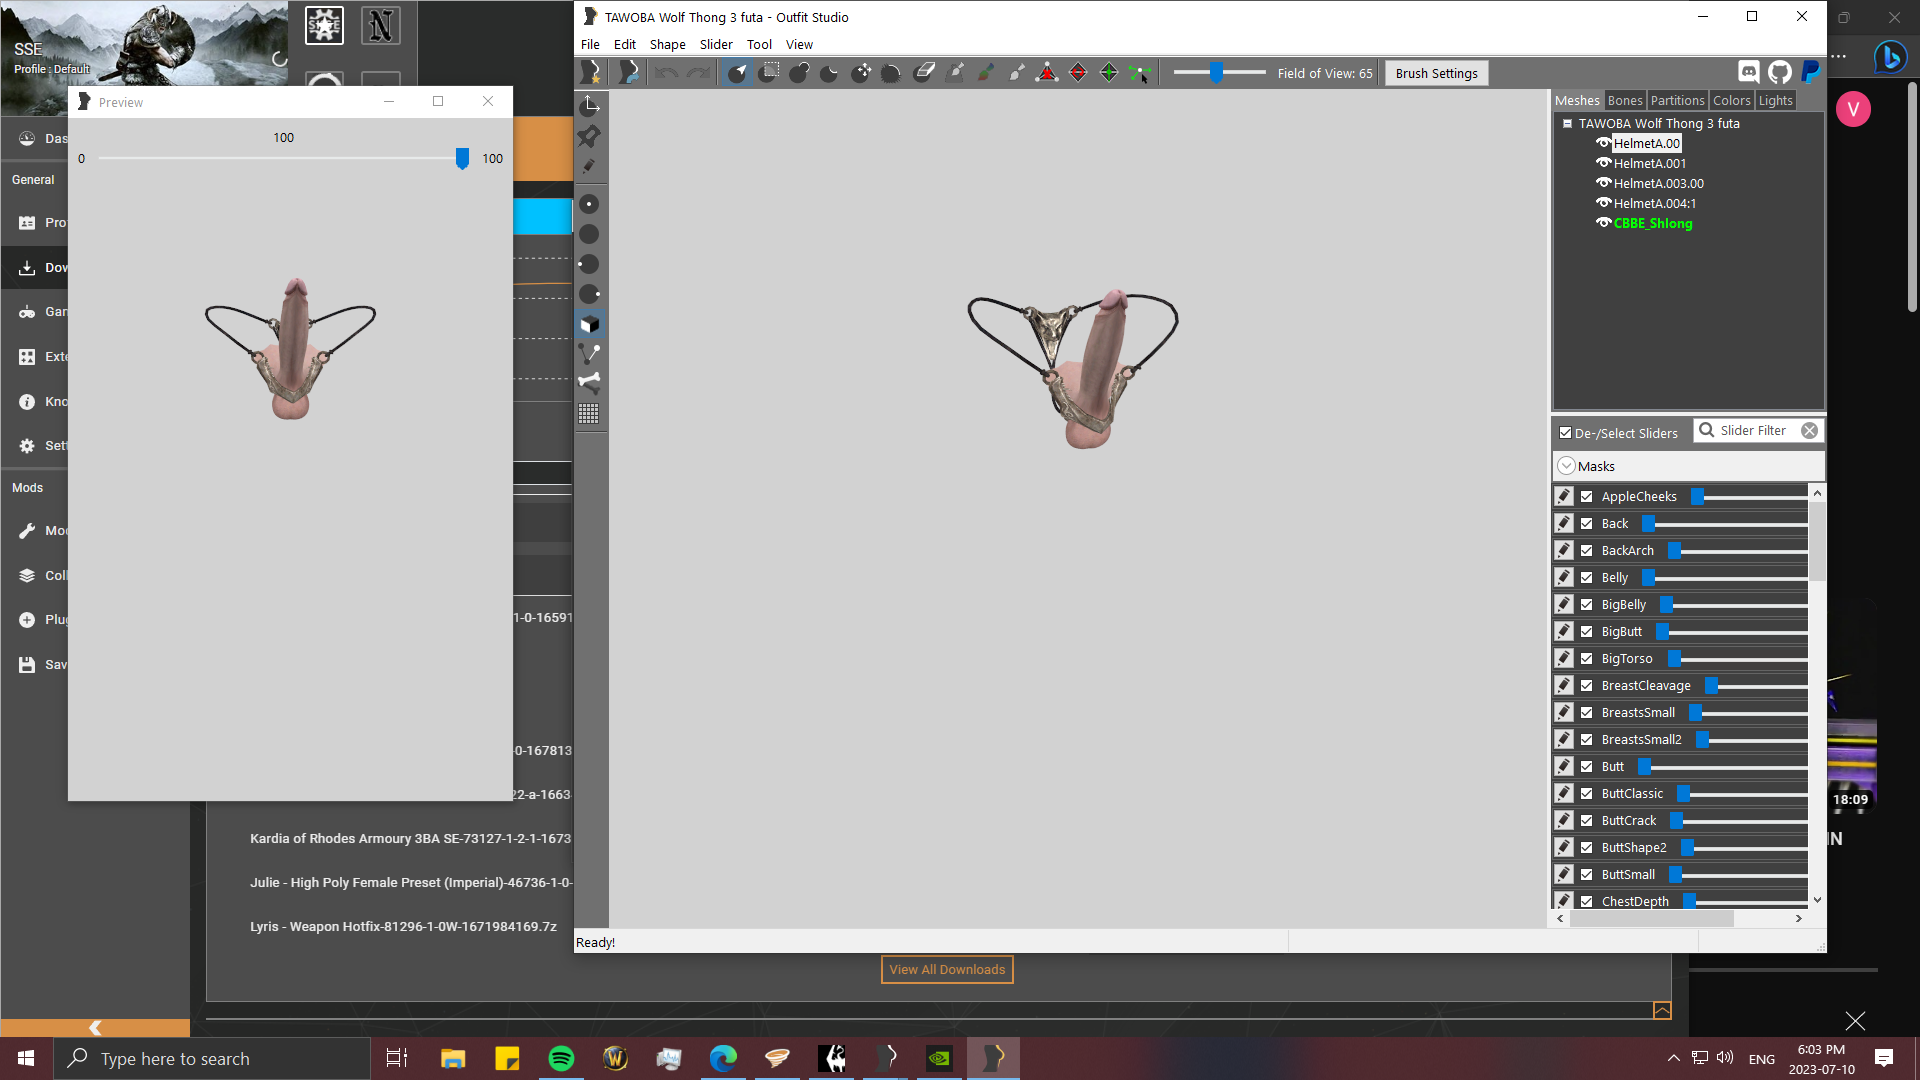The width and height of the screenshot is (1920, 1080).
Task: Uncheck the BigButt slider checkbox
Action: coord(1587,631)
